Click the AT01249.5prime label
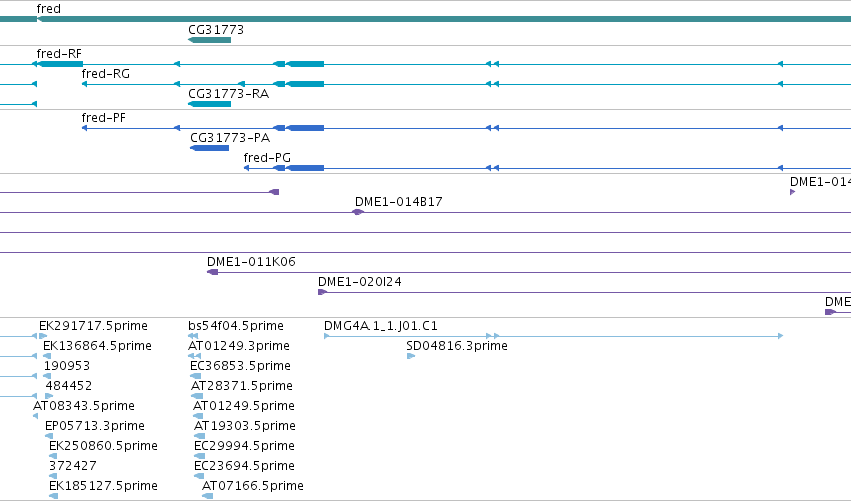851x501 pixels. [244, 406]
